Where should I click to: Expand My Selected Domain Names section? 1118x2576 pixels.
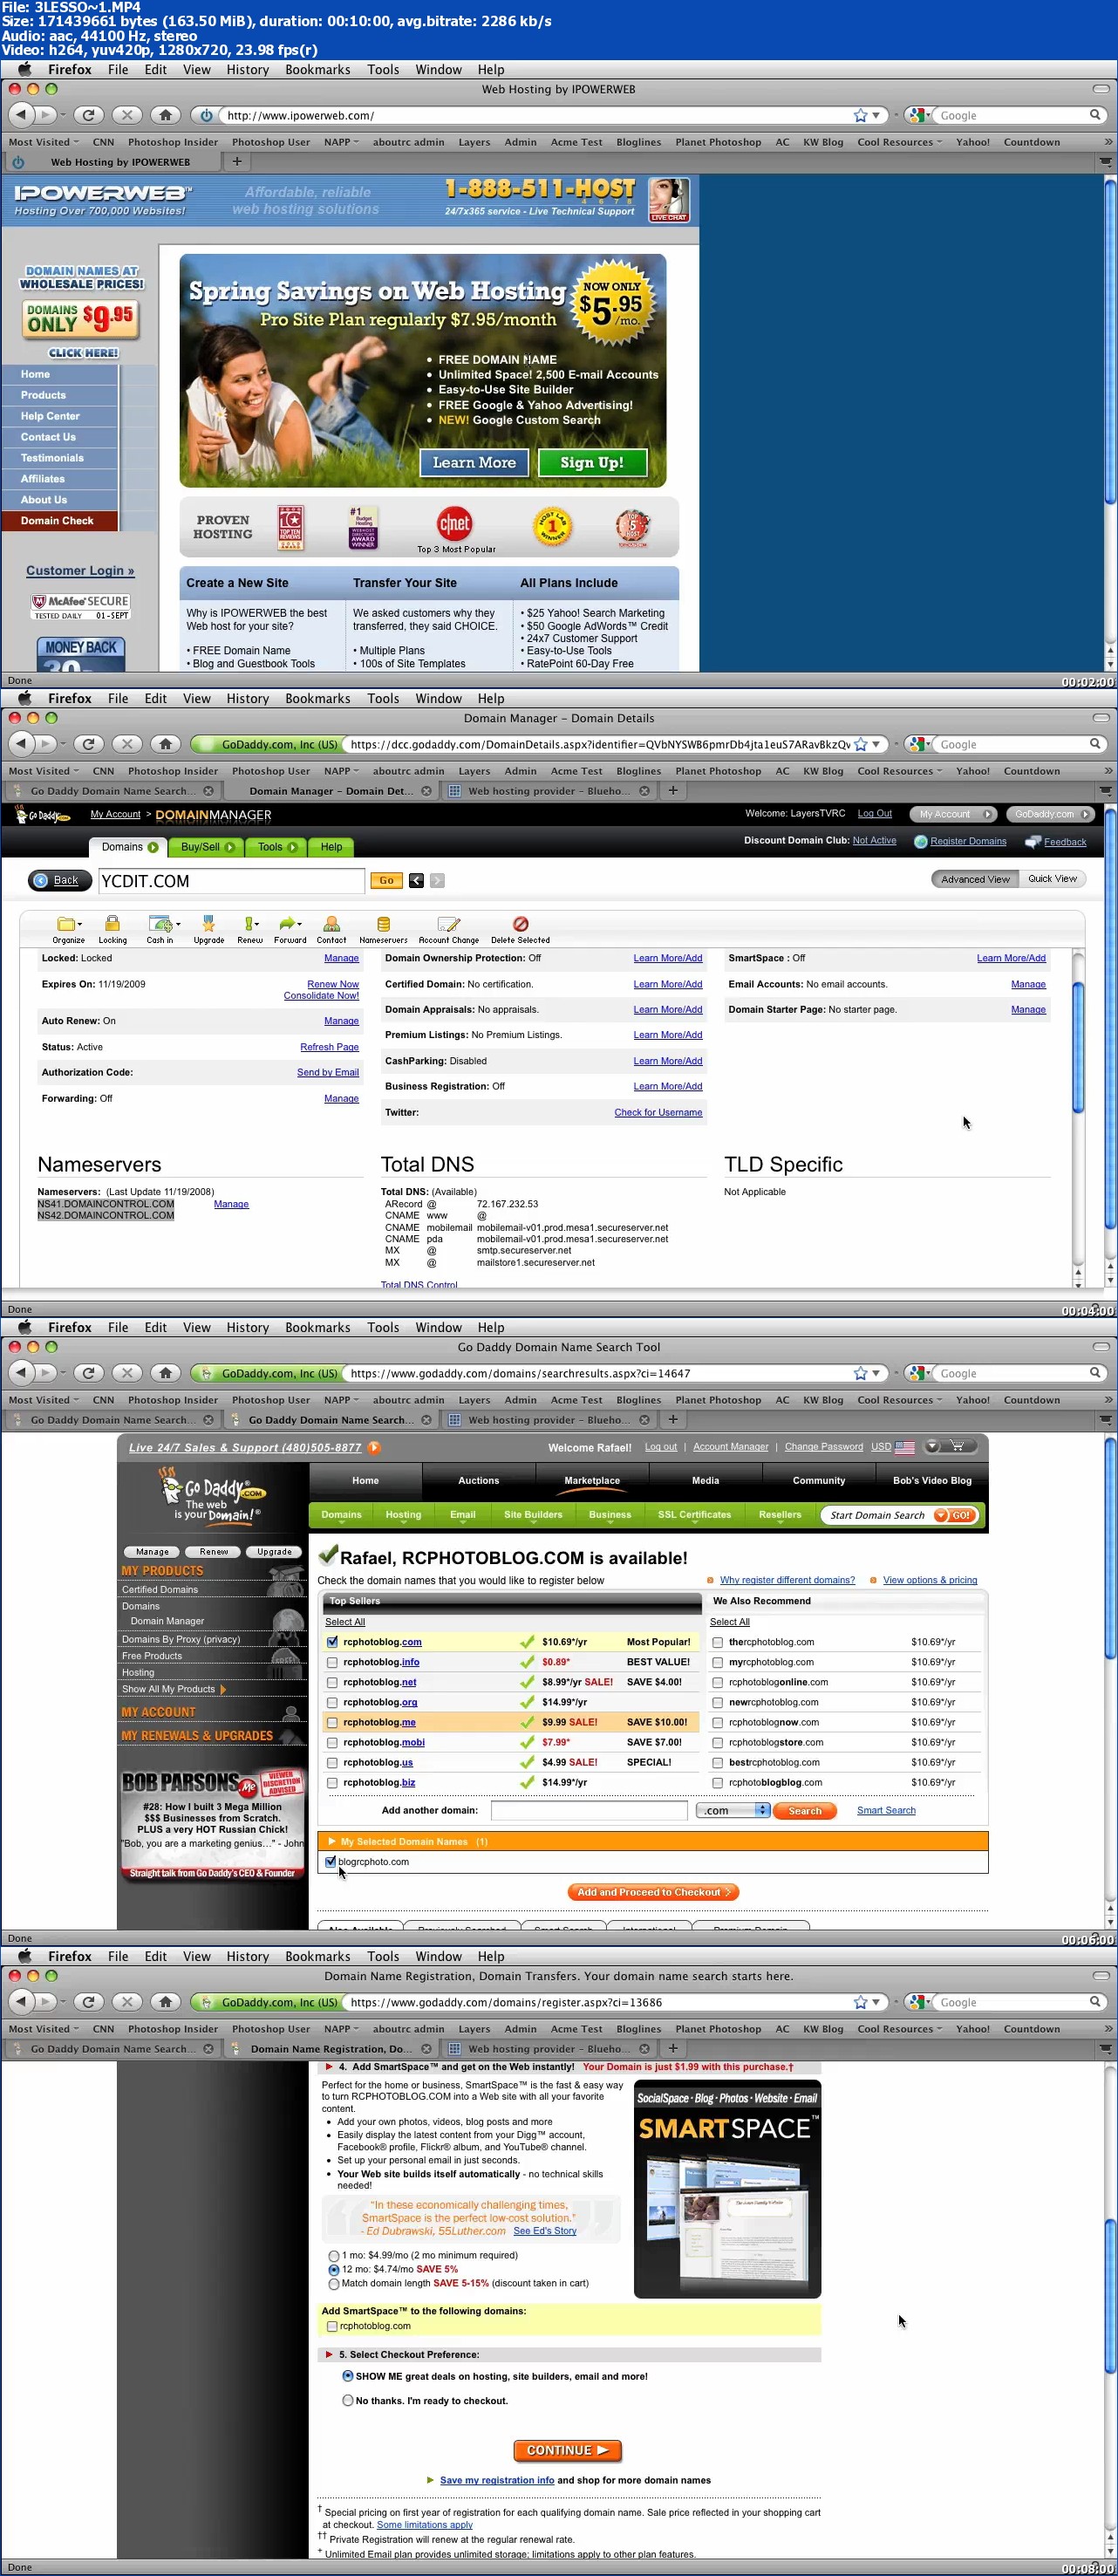coord(332,1841)
